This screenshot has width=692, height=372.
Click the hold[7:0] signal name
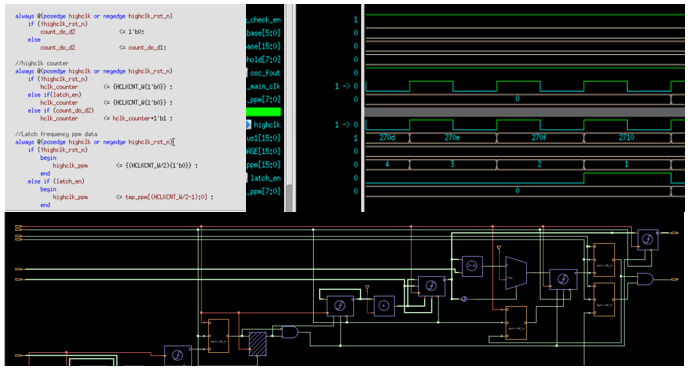[263, 60]
